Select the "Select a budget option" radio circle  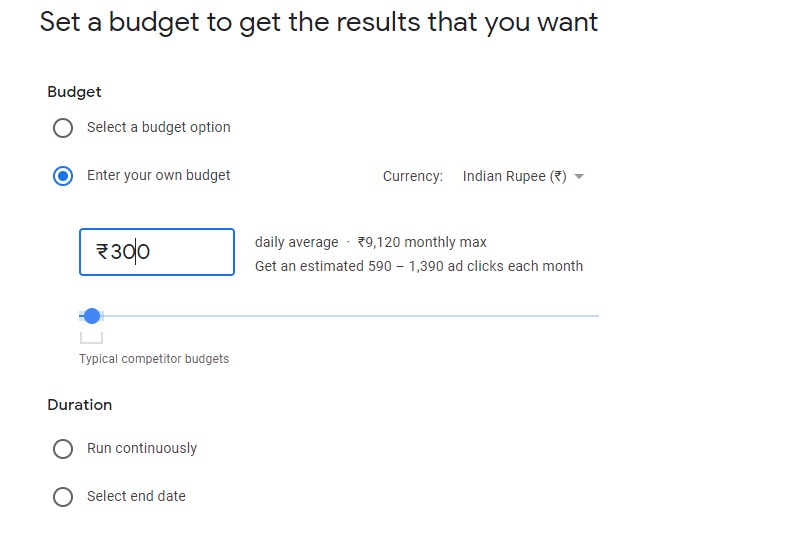tap(63, 128)
